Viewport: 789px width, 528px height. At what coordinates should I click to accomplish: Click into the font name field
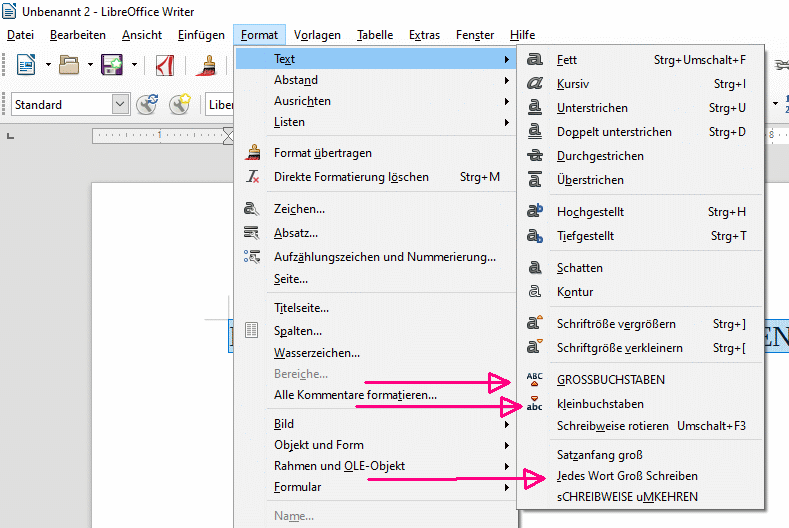coord(220,104)
